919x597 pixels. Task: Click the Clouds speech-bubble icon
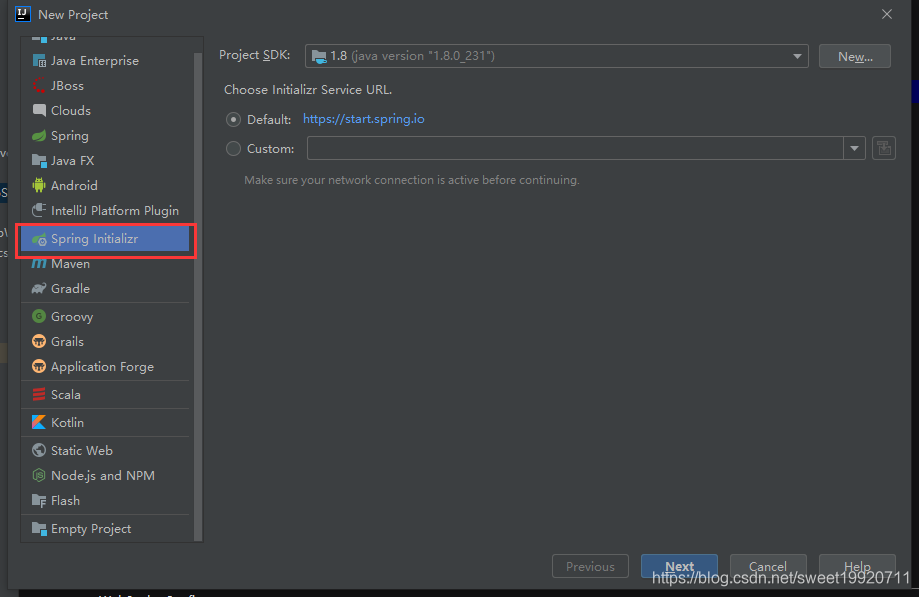click(39, 111)
